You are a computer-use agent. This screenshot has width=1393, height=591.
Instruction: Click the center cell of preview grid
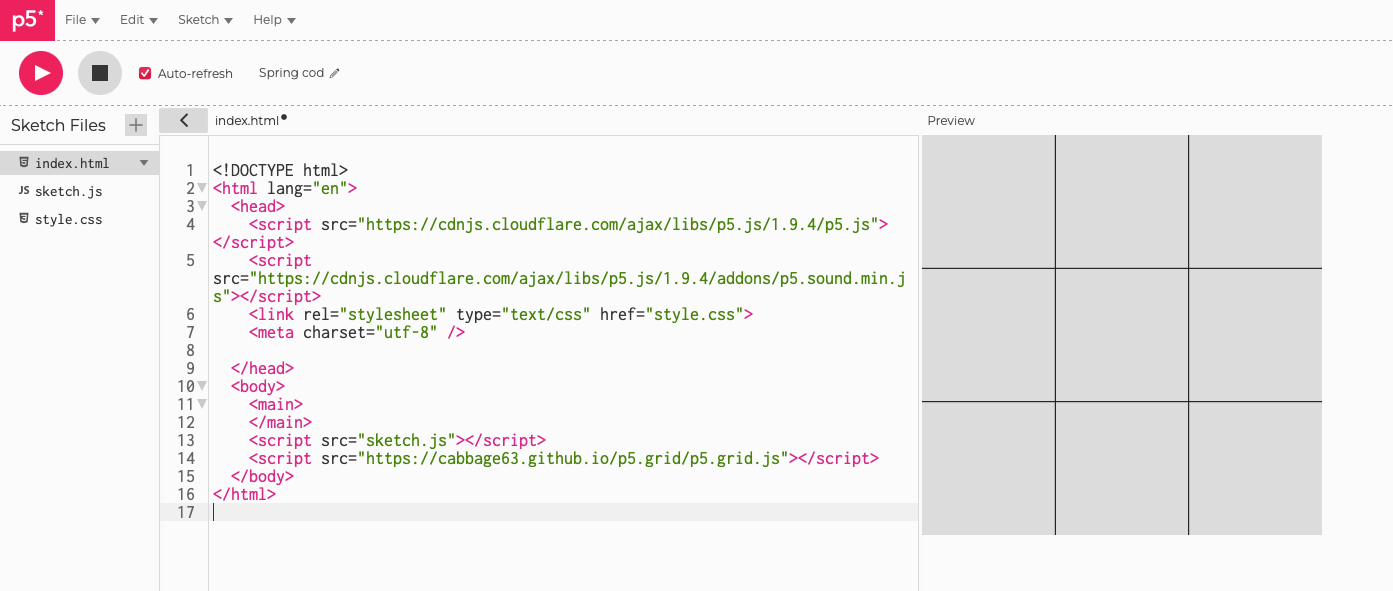[1121, 335]
